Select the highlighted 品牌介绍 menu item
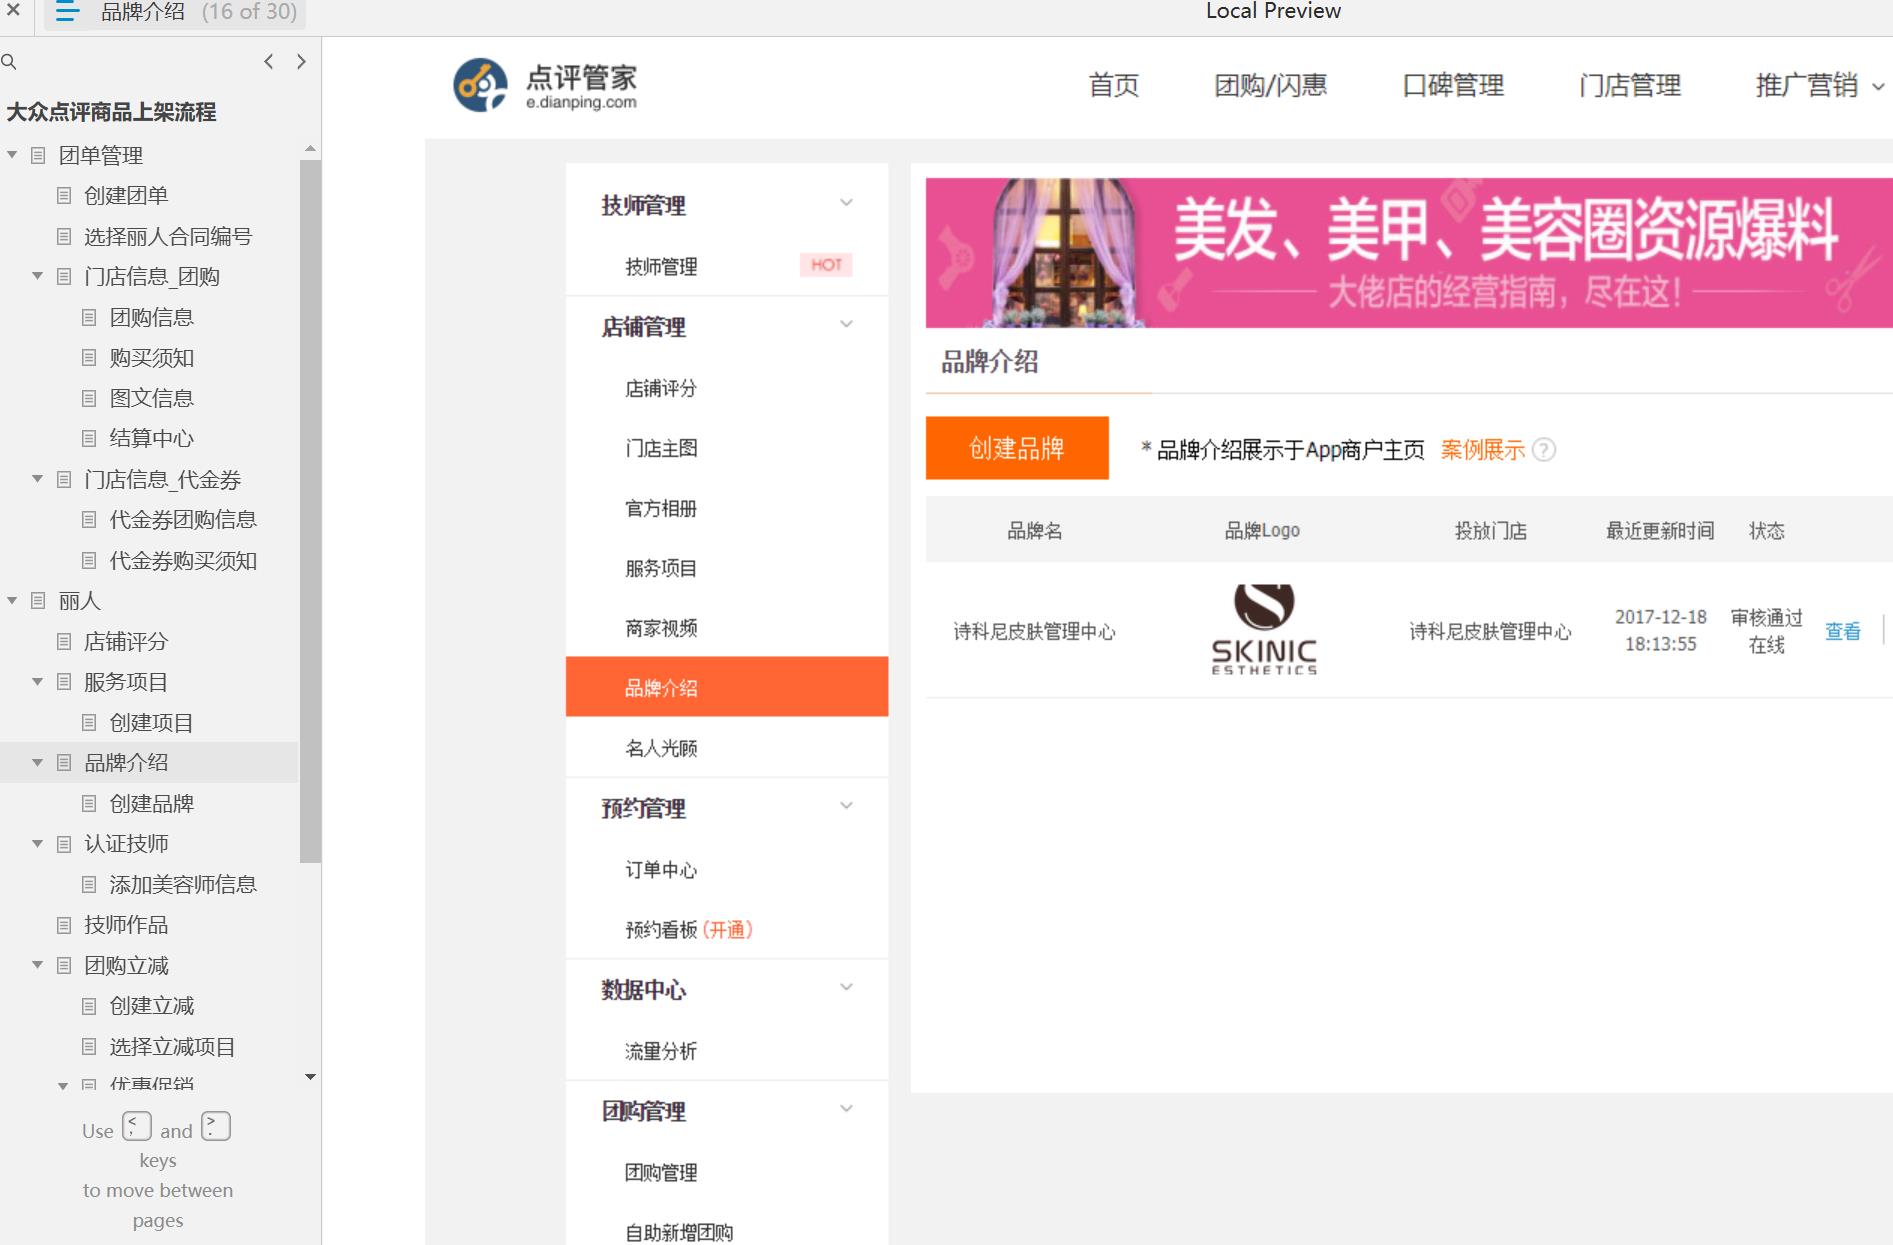This screenshot has width=1893, height=1245. (x=727, y=687)
